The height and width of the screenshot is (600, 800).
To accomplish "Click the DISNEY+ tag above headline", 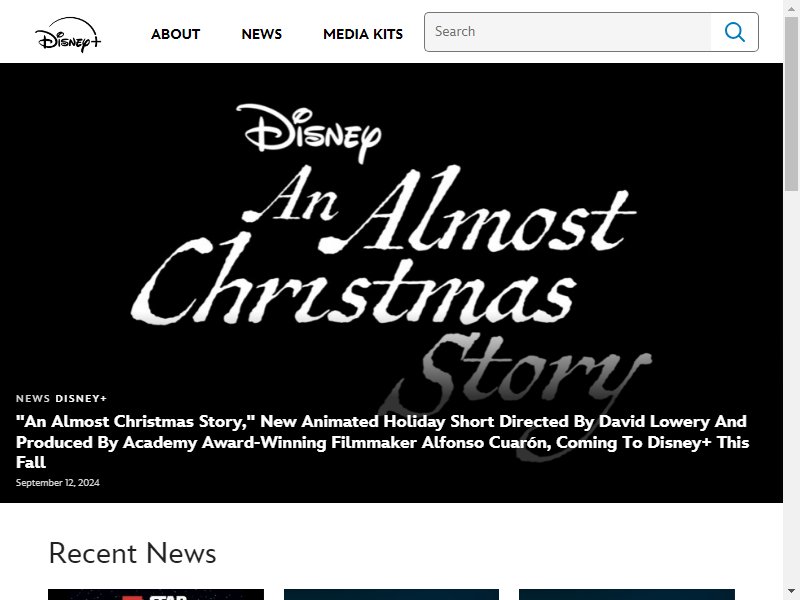I will pyautogui.click(x=81, y=398).
